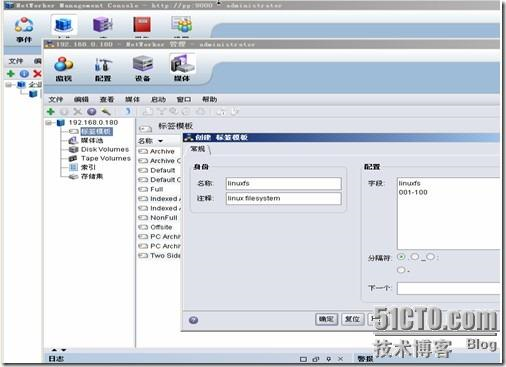
Task: Select the underscore separator radio button
Action: [415, 257]
